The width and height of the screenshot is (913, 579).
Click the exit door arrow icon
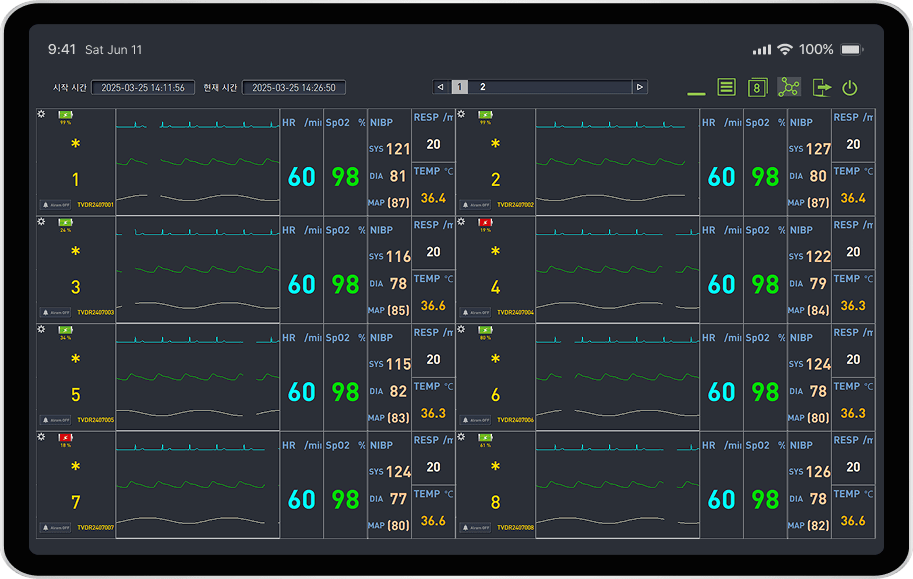(x=821, y=88)
